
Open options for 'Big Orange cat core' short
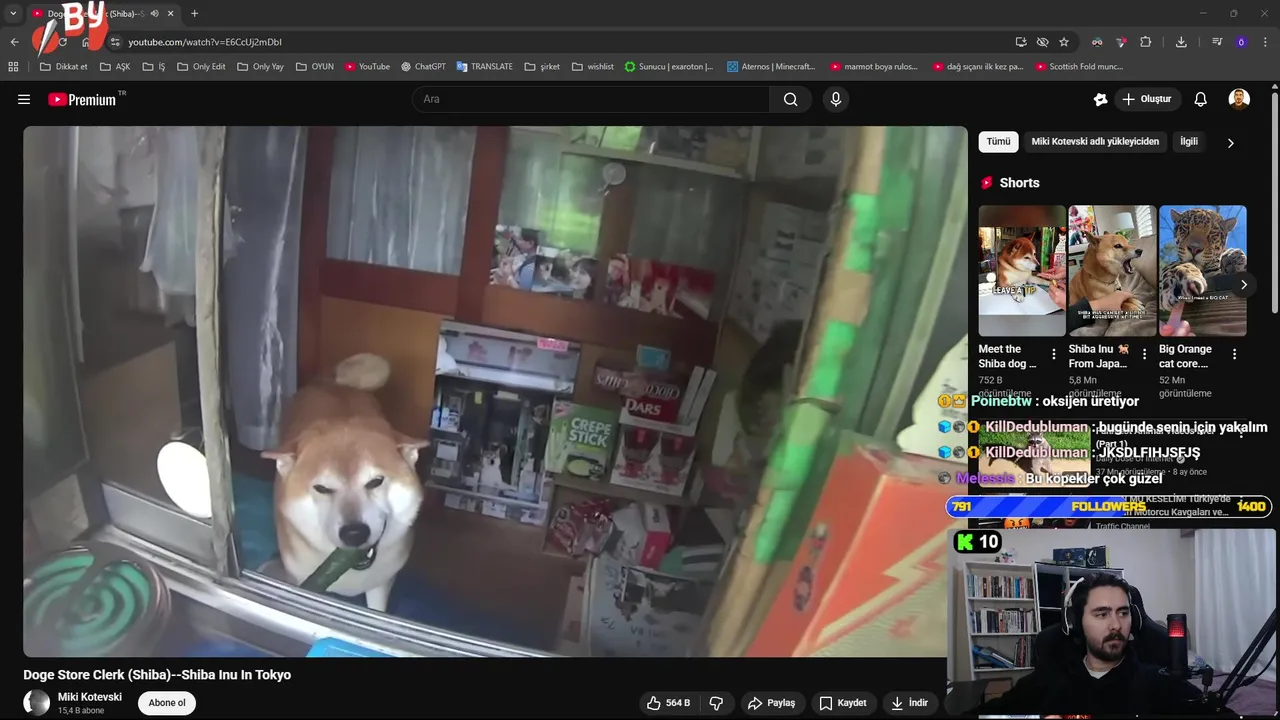[x=1234, y=354]
